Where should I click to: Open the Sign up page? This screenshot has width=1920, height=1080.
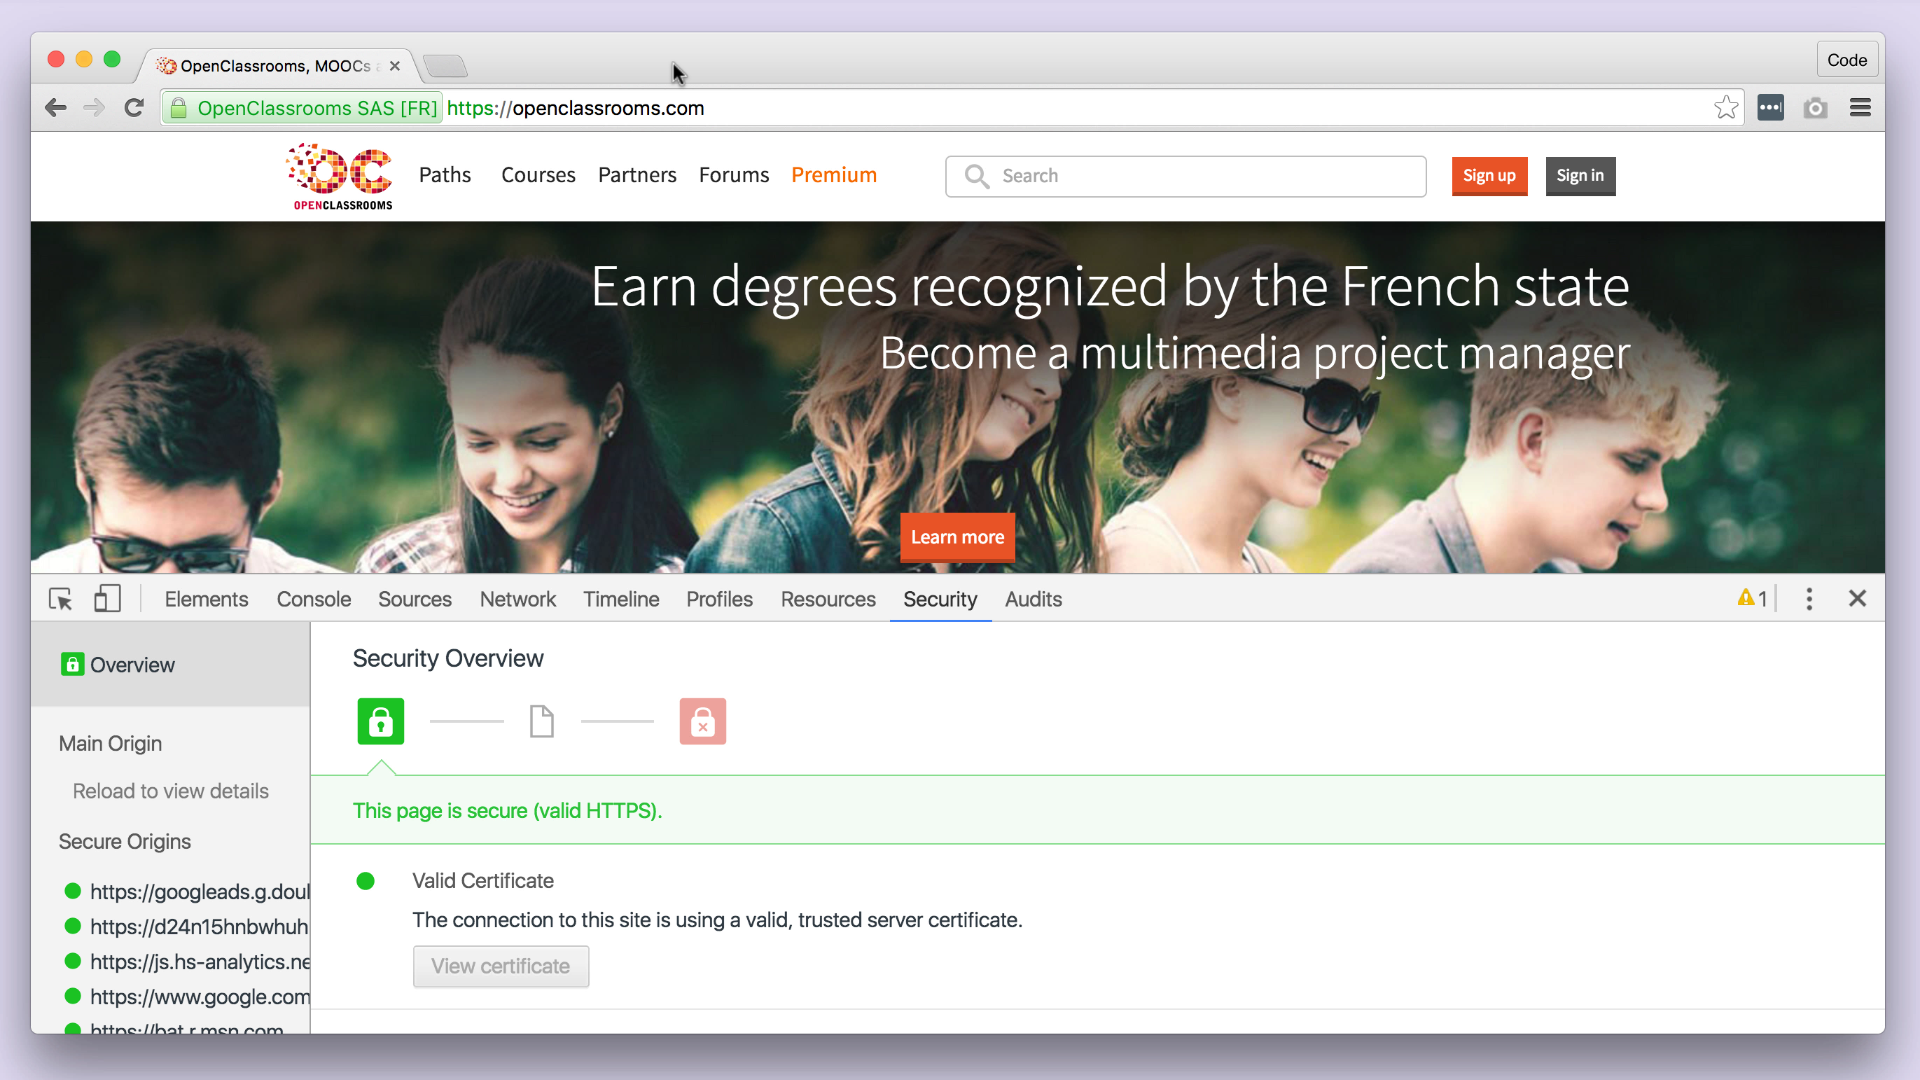[x=1487, y=174]
